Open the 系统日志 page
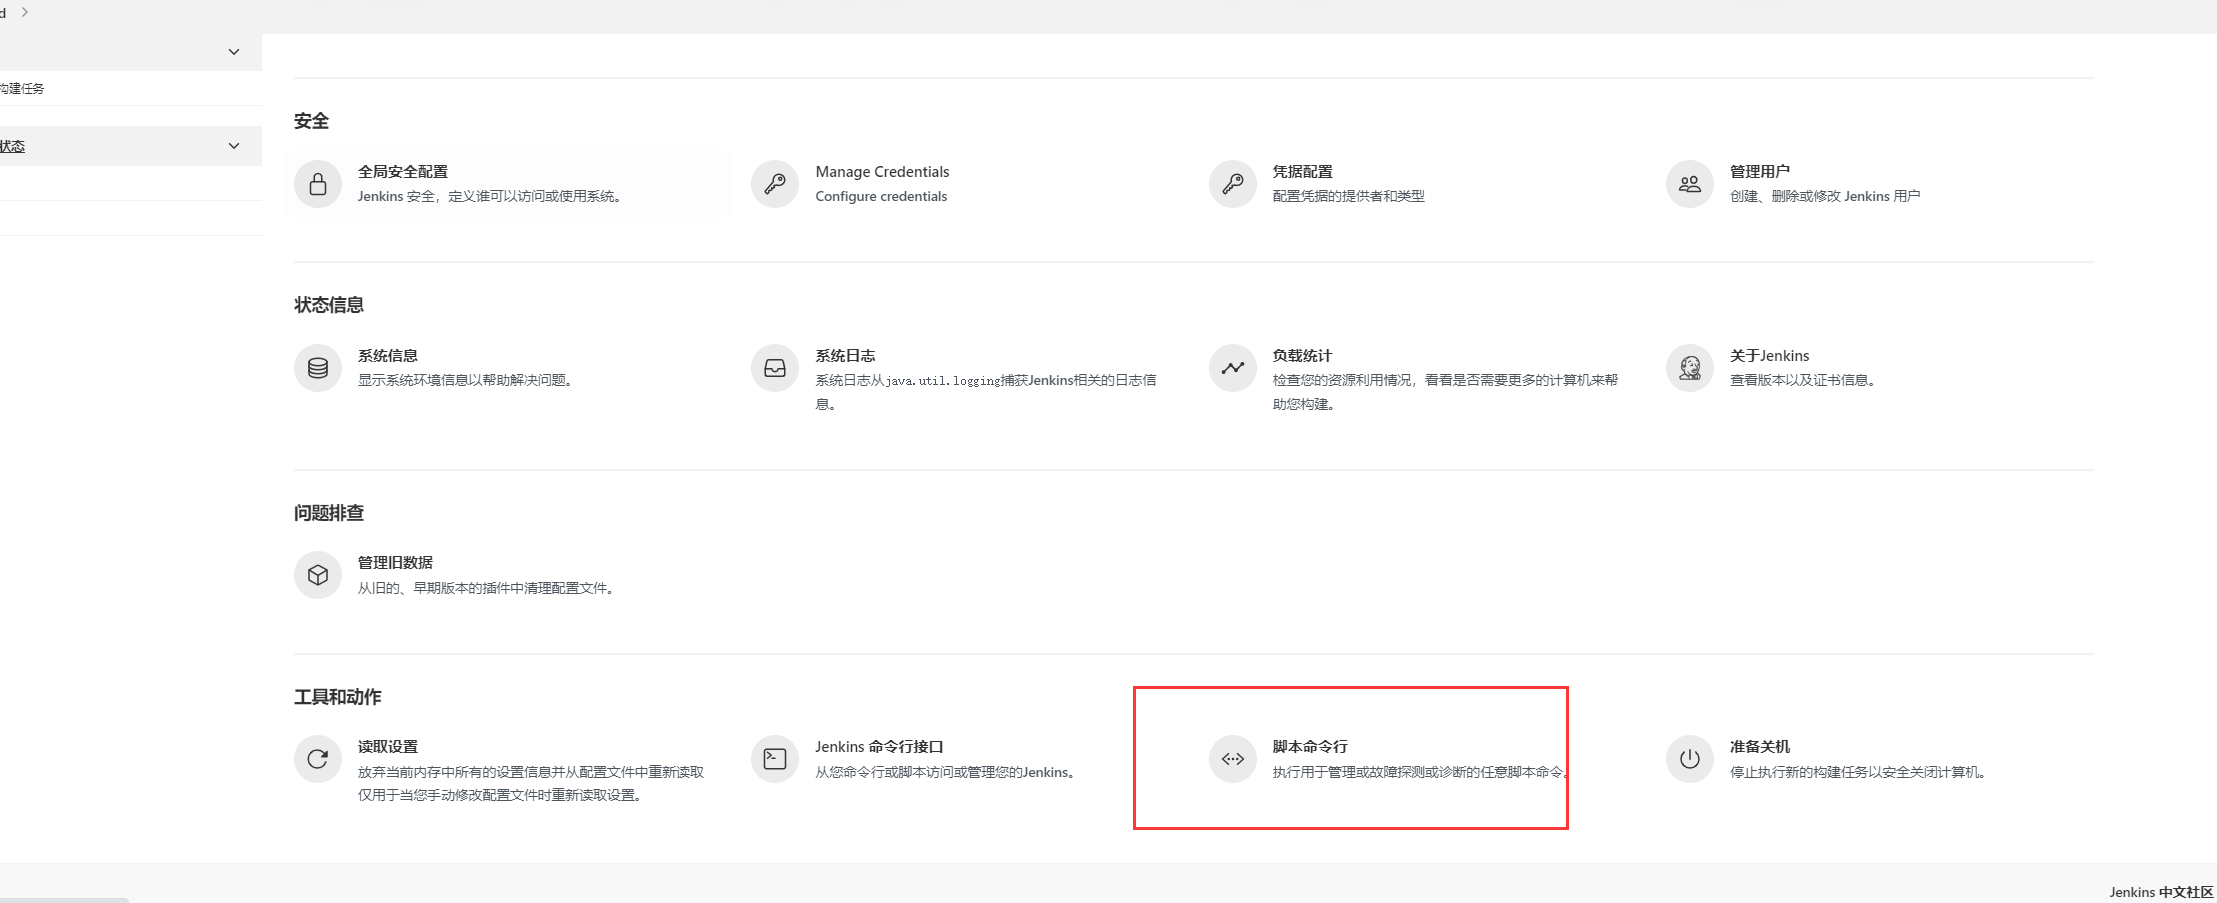Screen dimensions: 2217x903 click(845, 356)
